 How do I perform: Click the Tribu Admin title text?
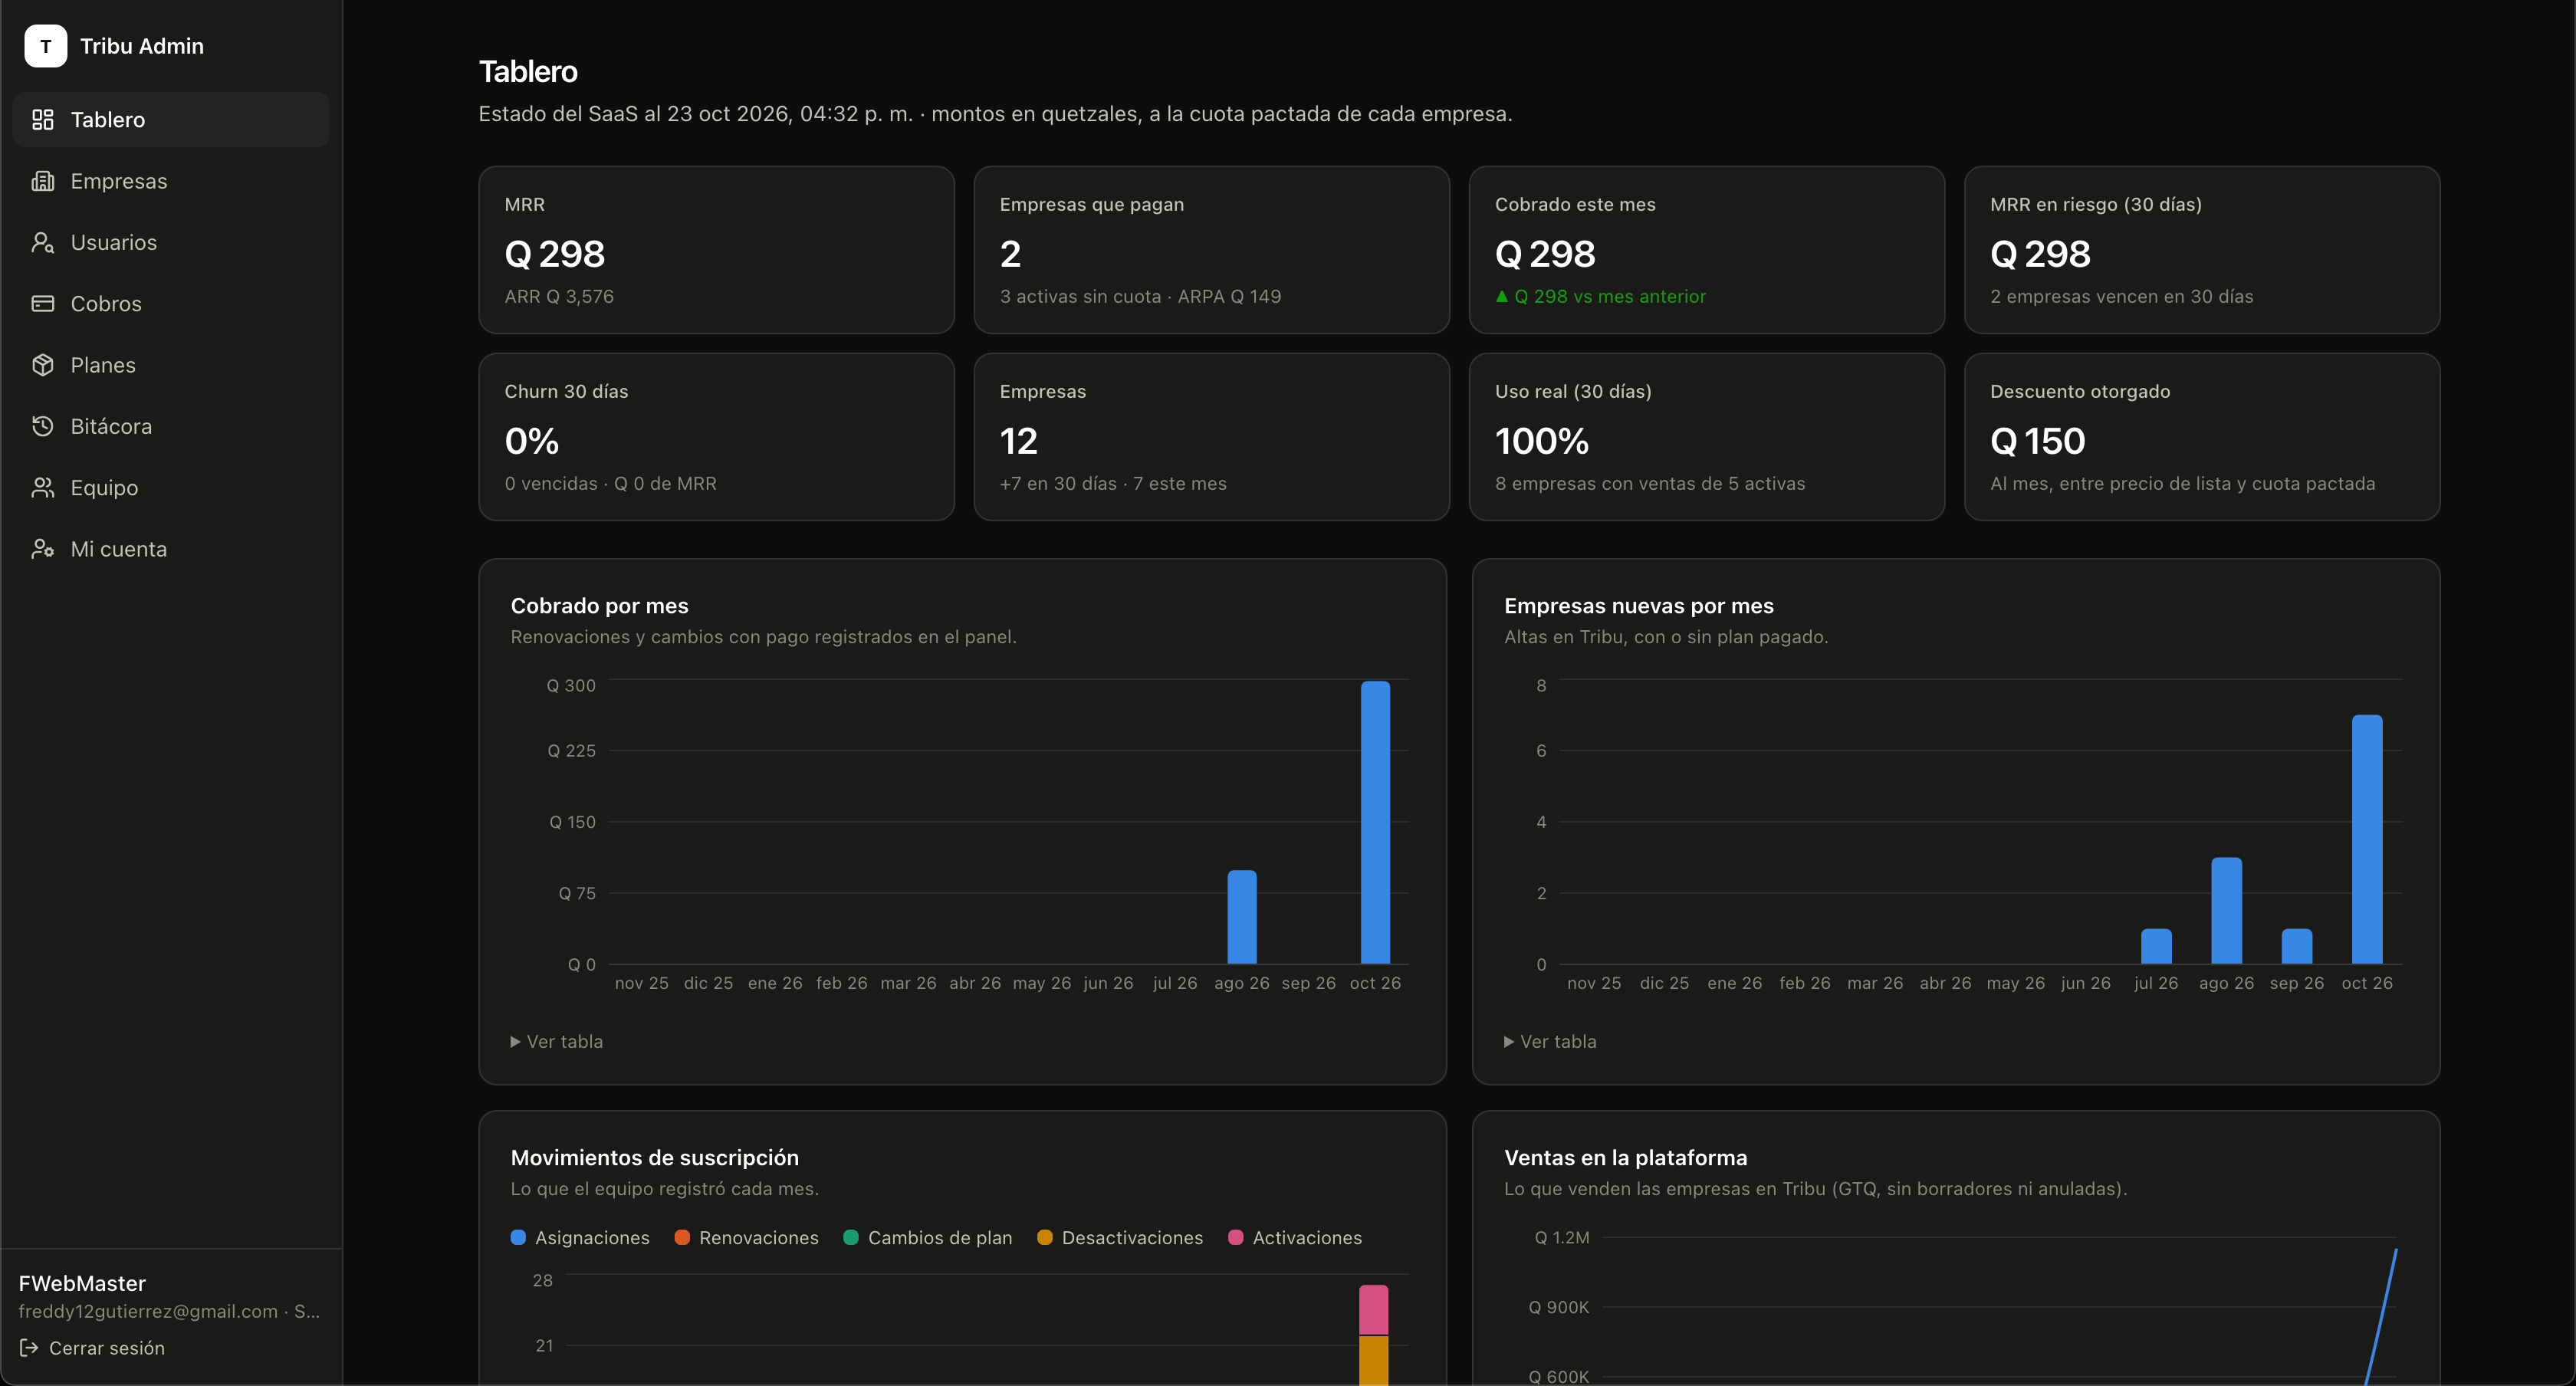click(x=142, y=46)
